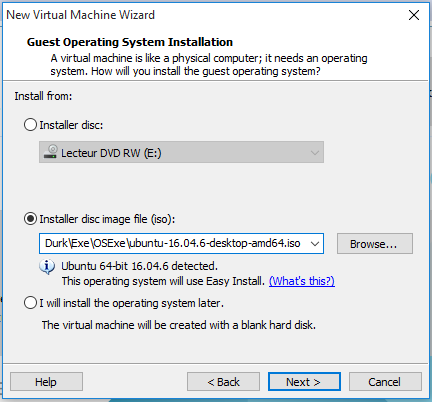Select the Installer disc radio button
The width and height of the screenshot is (432, 402).
click(30, 125)
